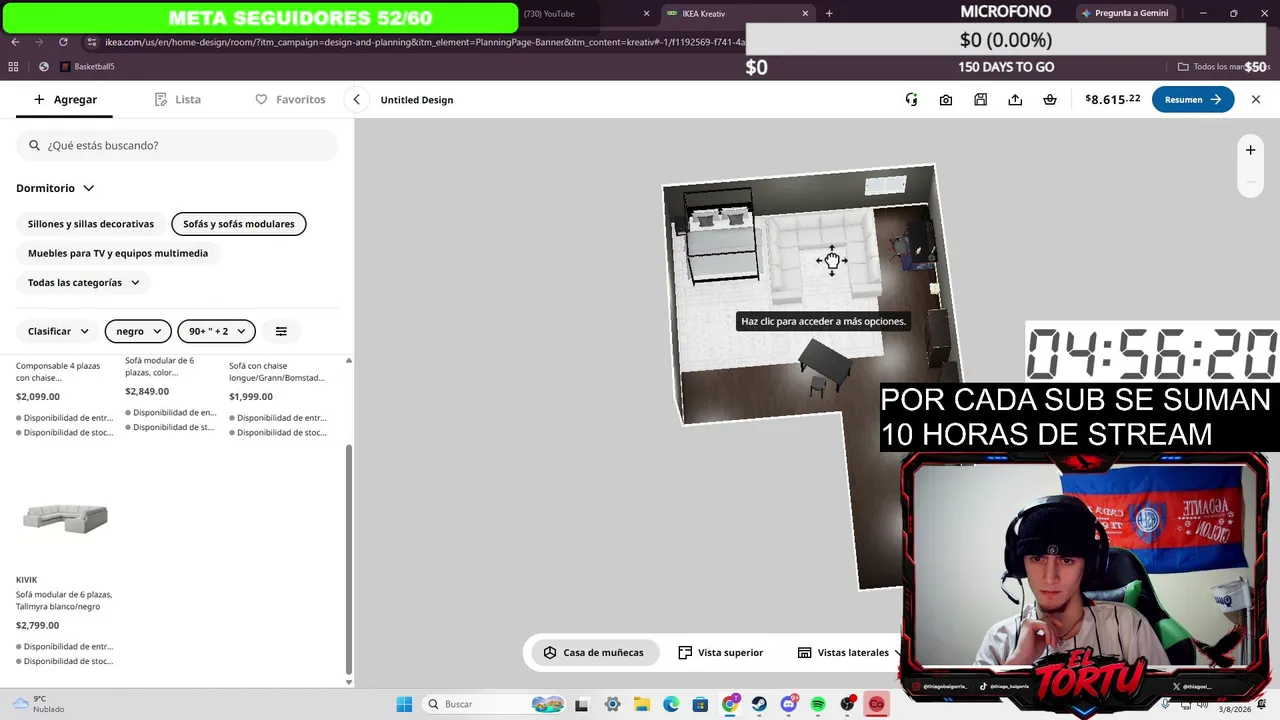Switch to Casa de muñecas view

(594, 653)
